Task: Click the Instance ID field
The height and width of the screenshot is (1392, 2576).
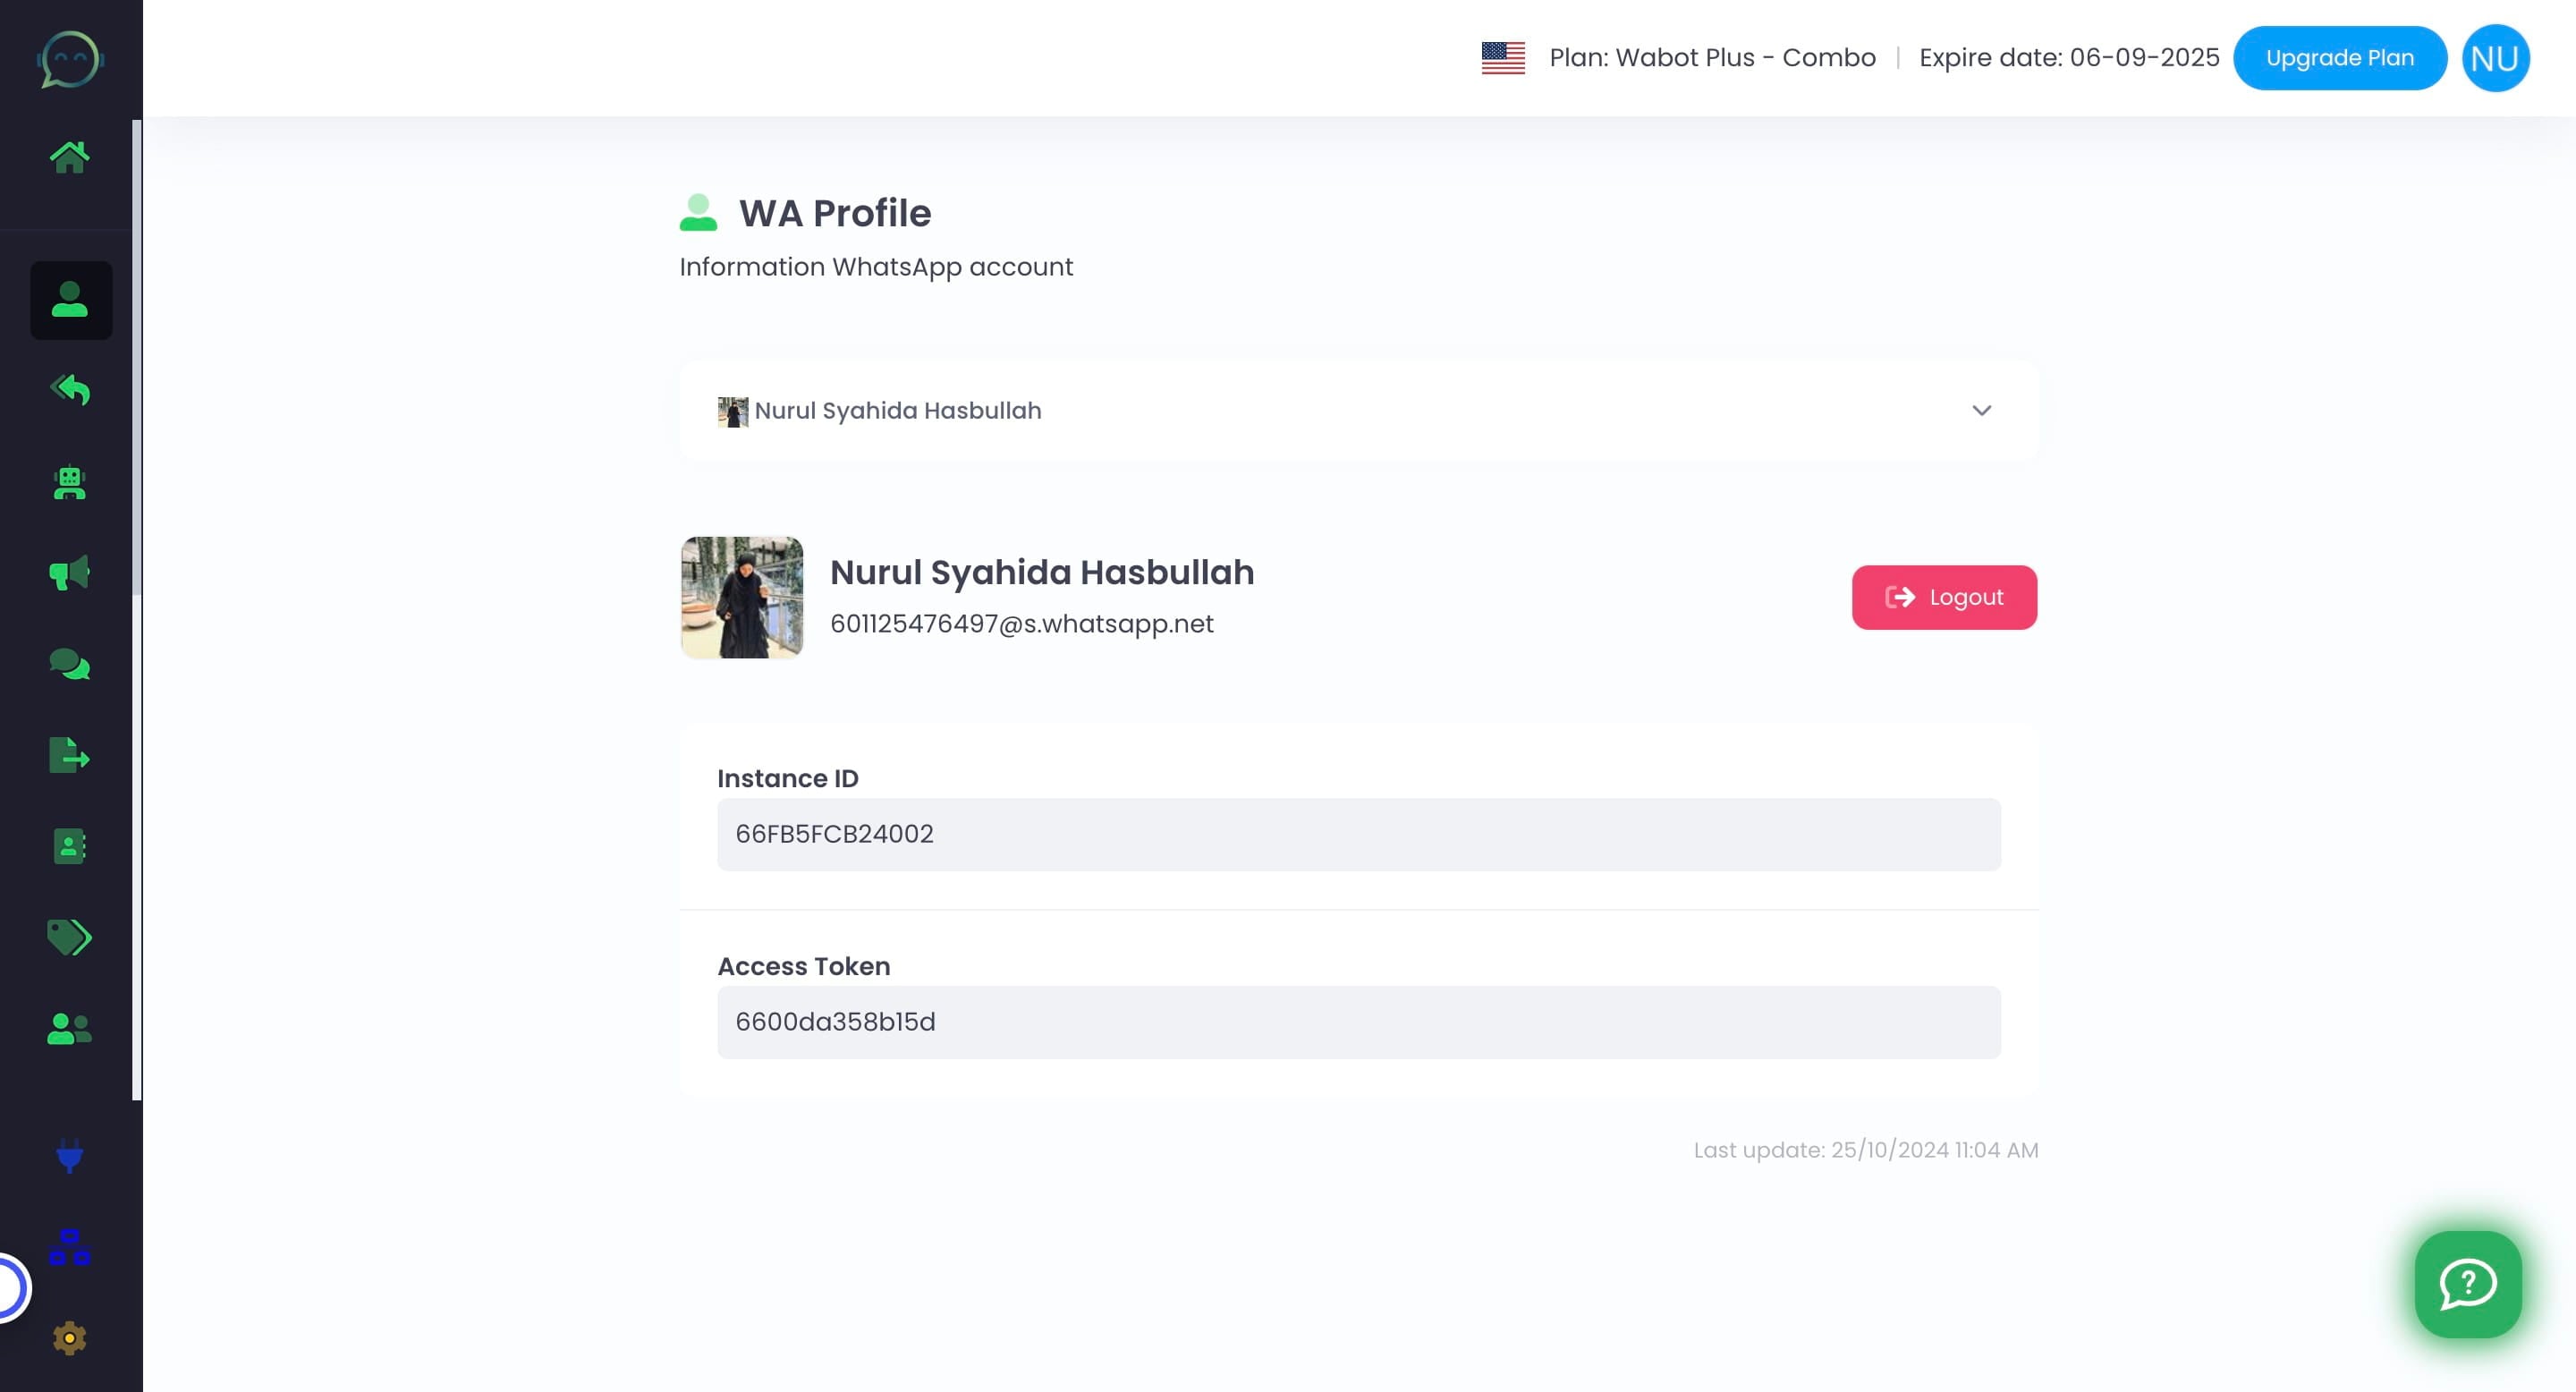Action: click(x=1358, y=834)
